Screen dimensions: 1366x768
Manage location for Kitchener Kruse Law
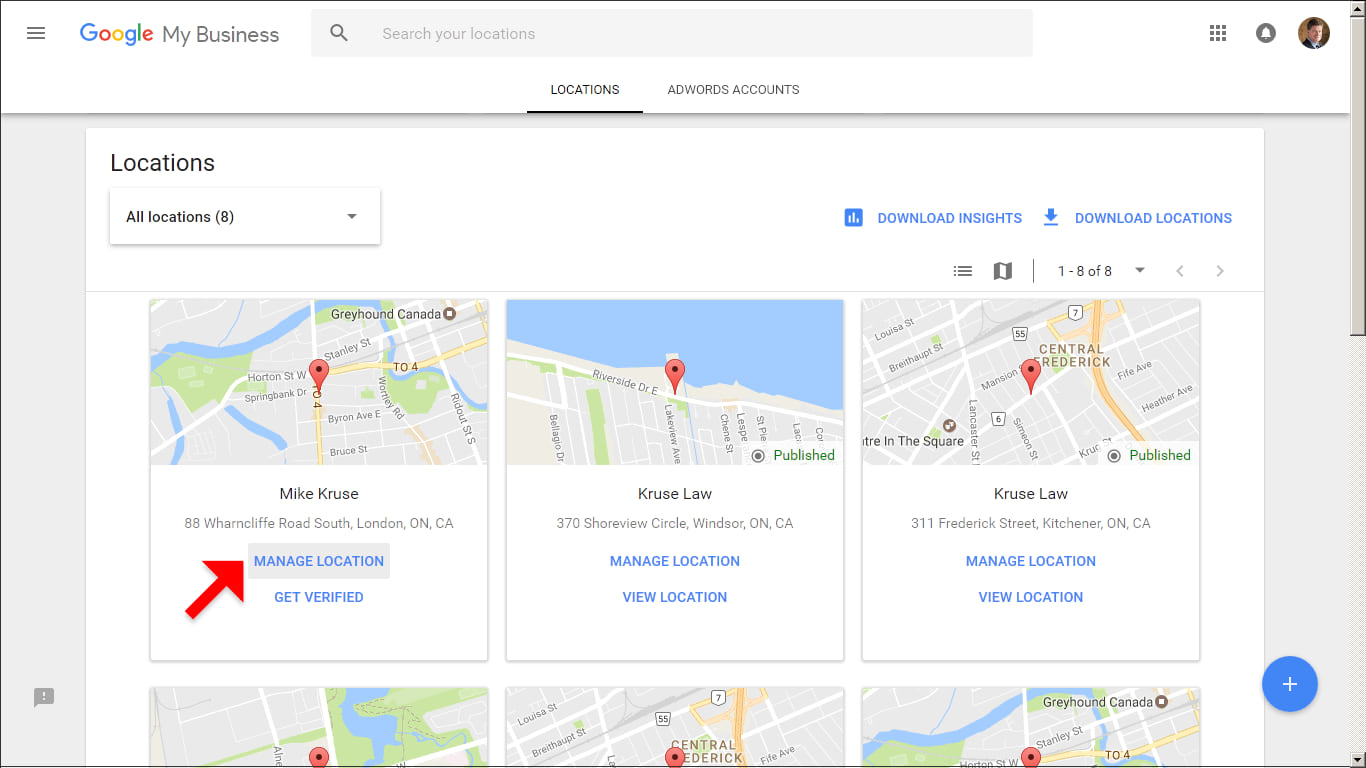click(1031, 561)
